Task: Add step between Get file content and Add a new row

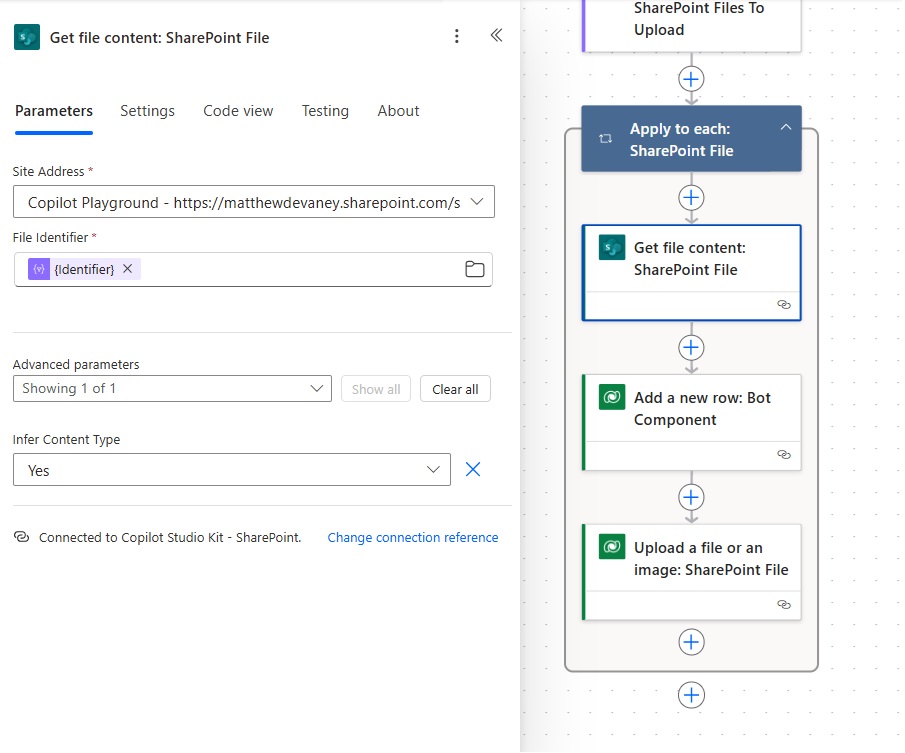Action: [x=691, y=347]
